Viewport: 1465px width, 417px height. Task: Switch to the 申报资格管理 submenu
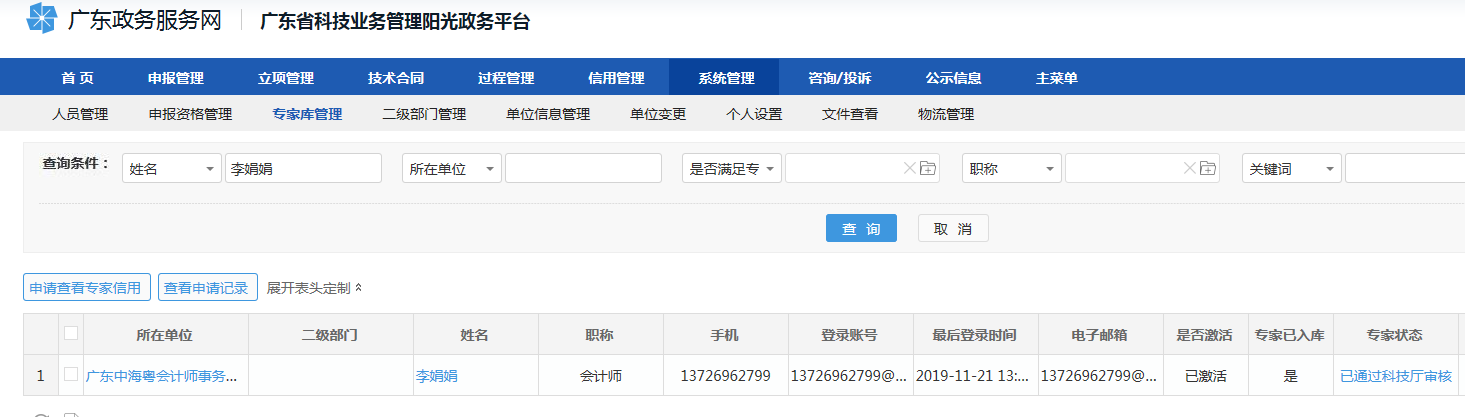click(190, 114)
